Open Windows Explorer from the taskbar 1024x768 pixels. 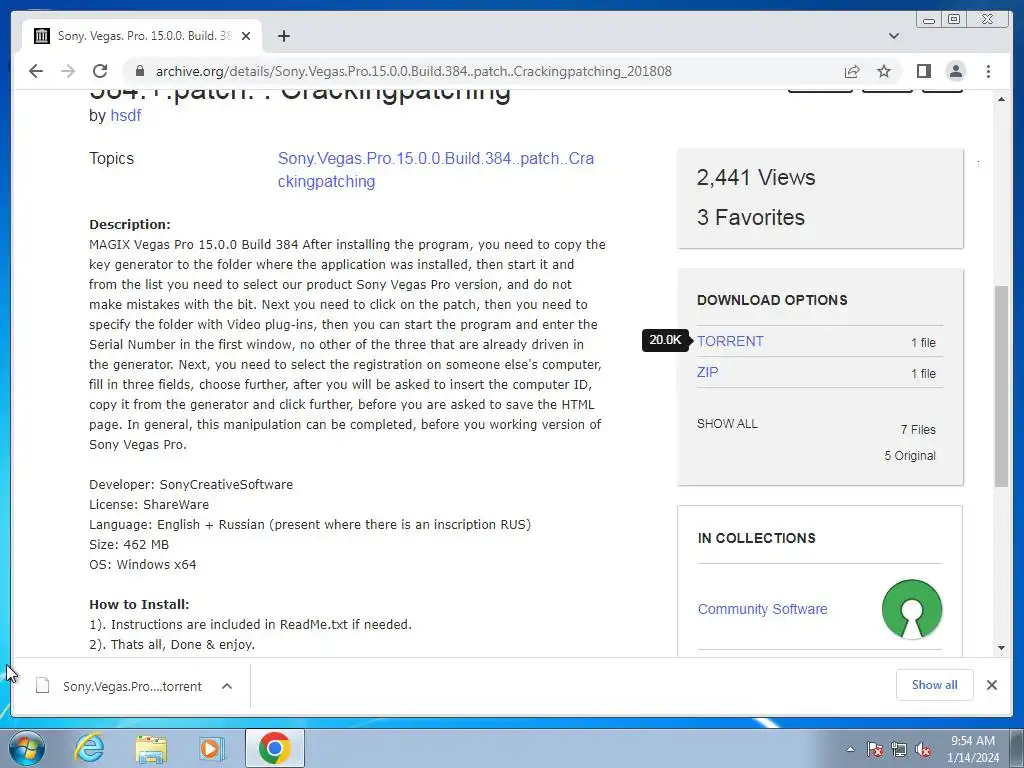tap(151, 748)
